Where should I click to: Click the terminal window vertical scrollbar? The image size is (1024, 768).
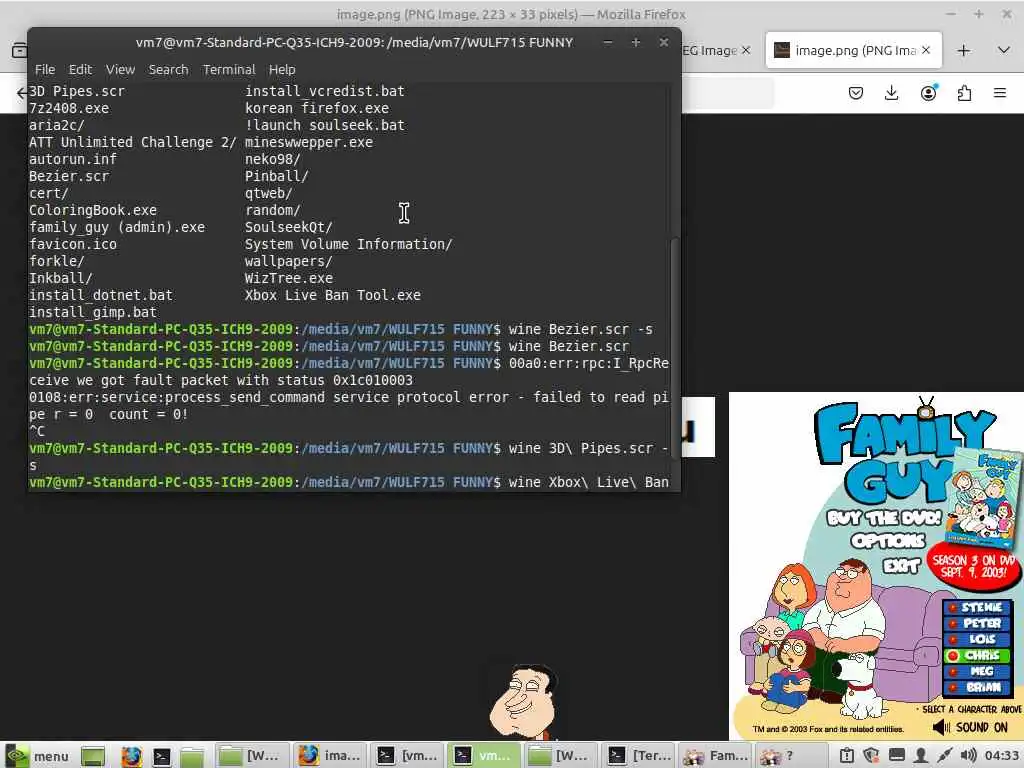point(675,349)
